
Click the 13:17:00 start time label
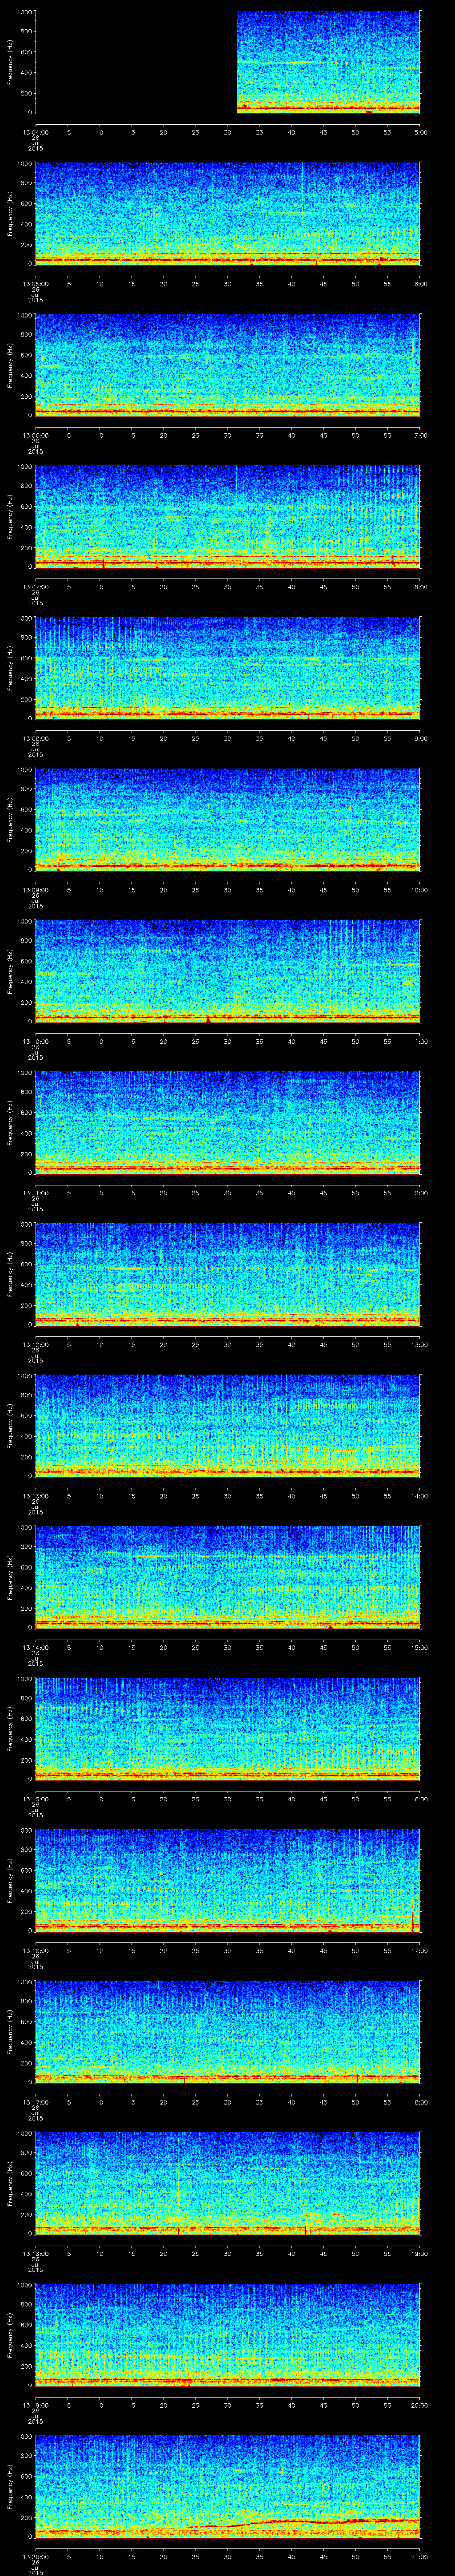click(x=35, y=2102)
